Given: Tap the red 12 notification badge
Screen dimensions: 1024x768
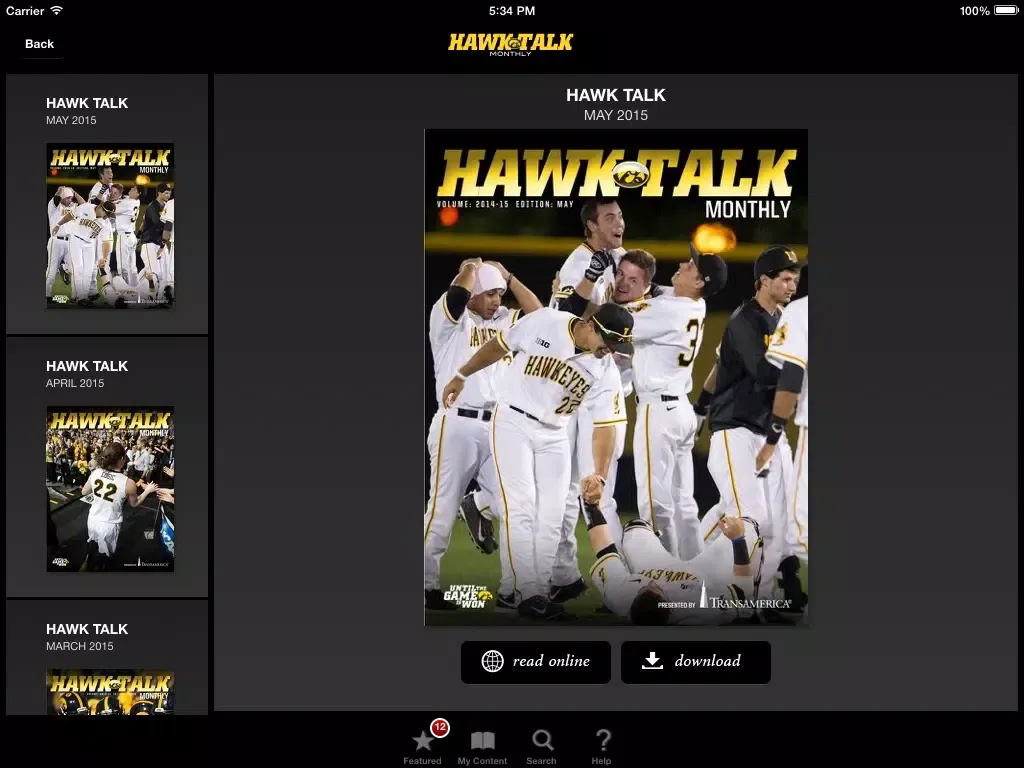Looking at the screenshot, I should [440, 727].
